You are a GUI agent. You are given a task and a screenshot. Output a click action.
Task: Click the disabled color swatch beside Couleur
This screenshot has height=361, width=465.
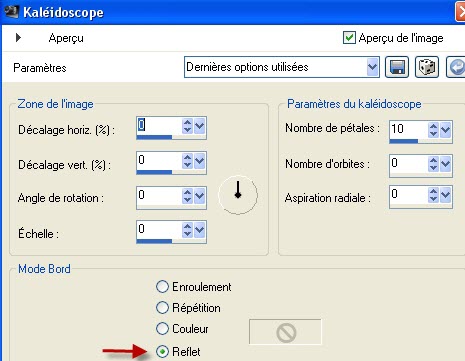tap(285, 332)
